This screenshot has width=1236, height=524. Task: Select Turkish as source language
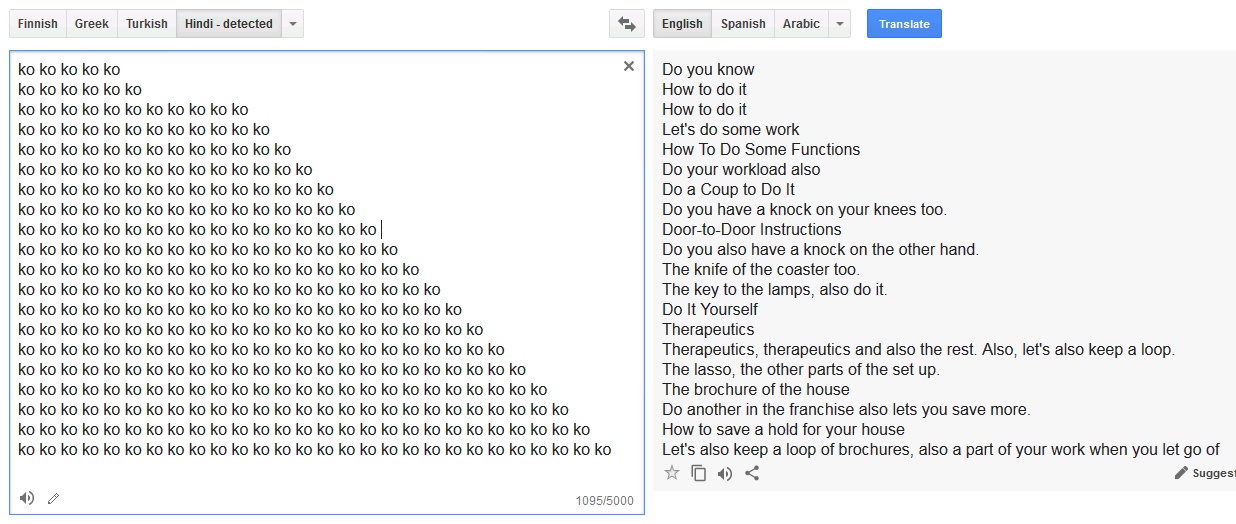coord(147,24)
